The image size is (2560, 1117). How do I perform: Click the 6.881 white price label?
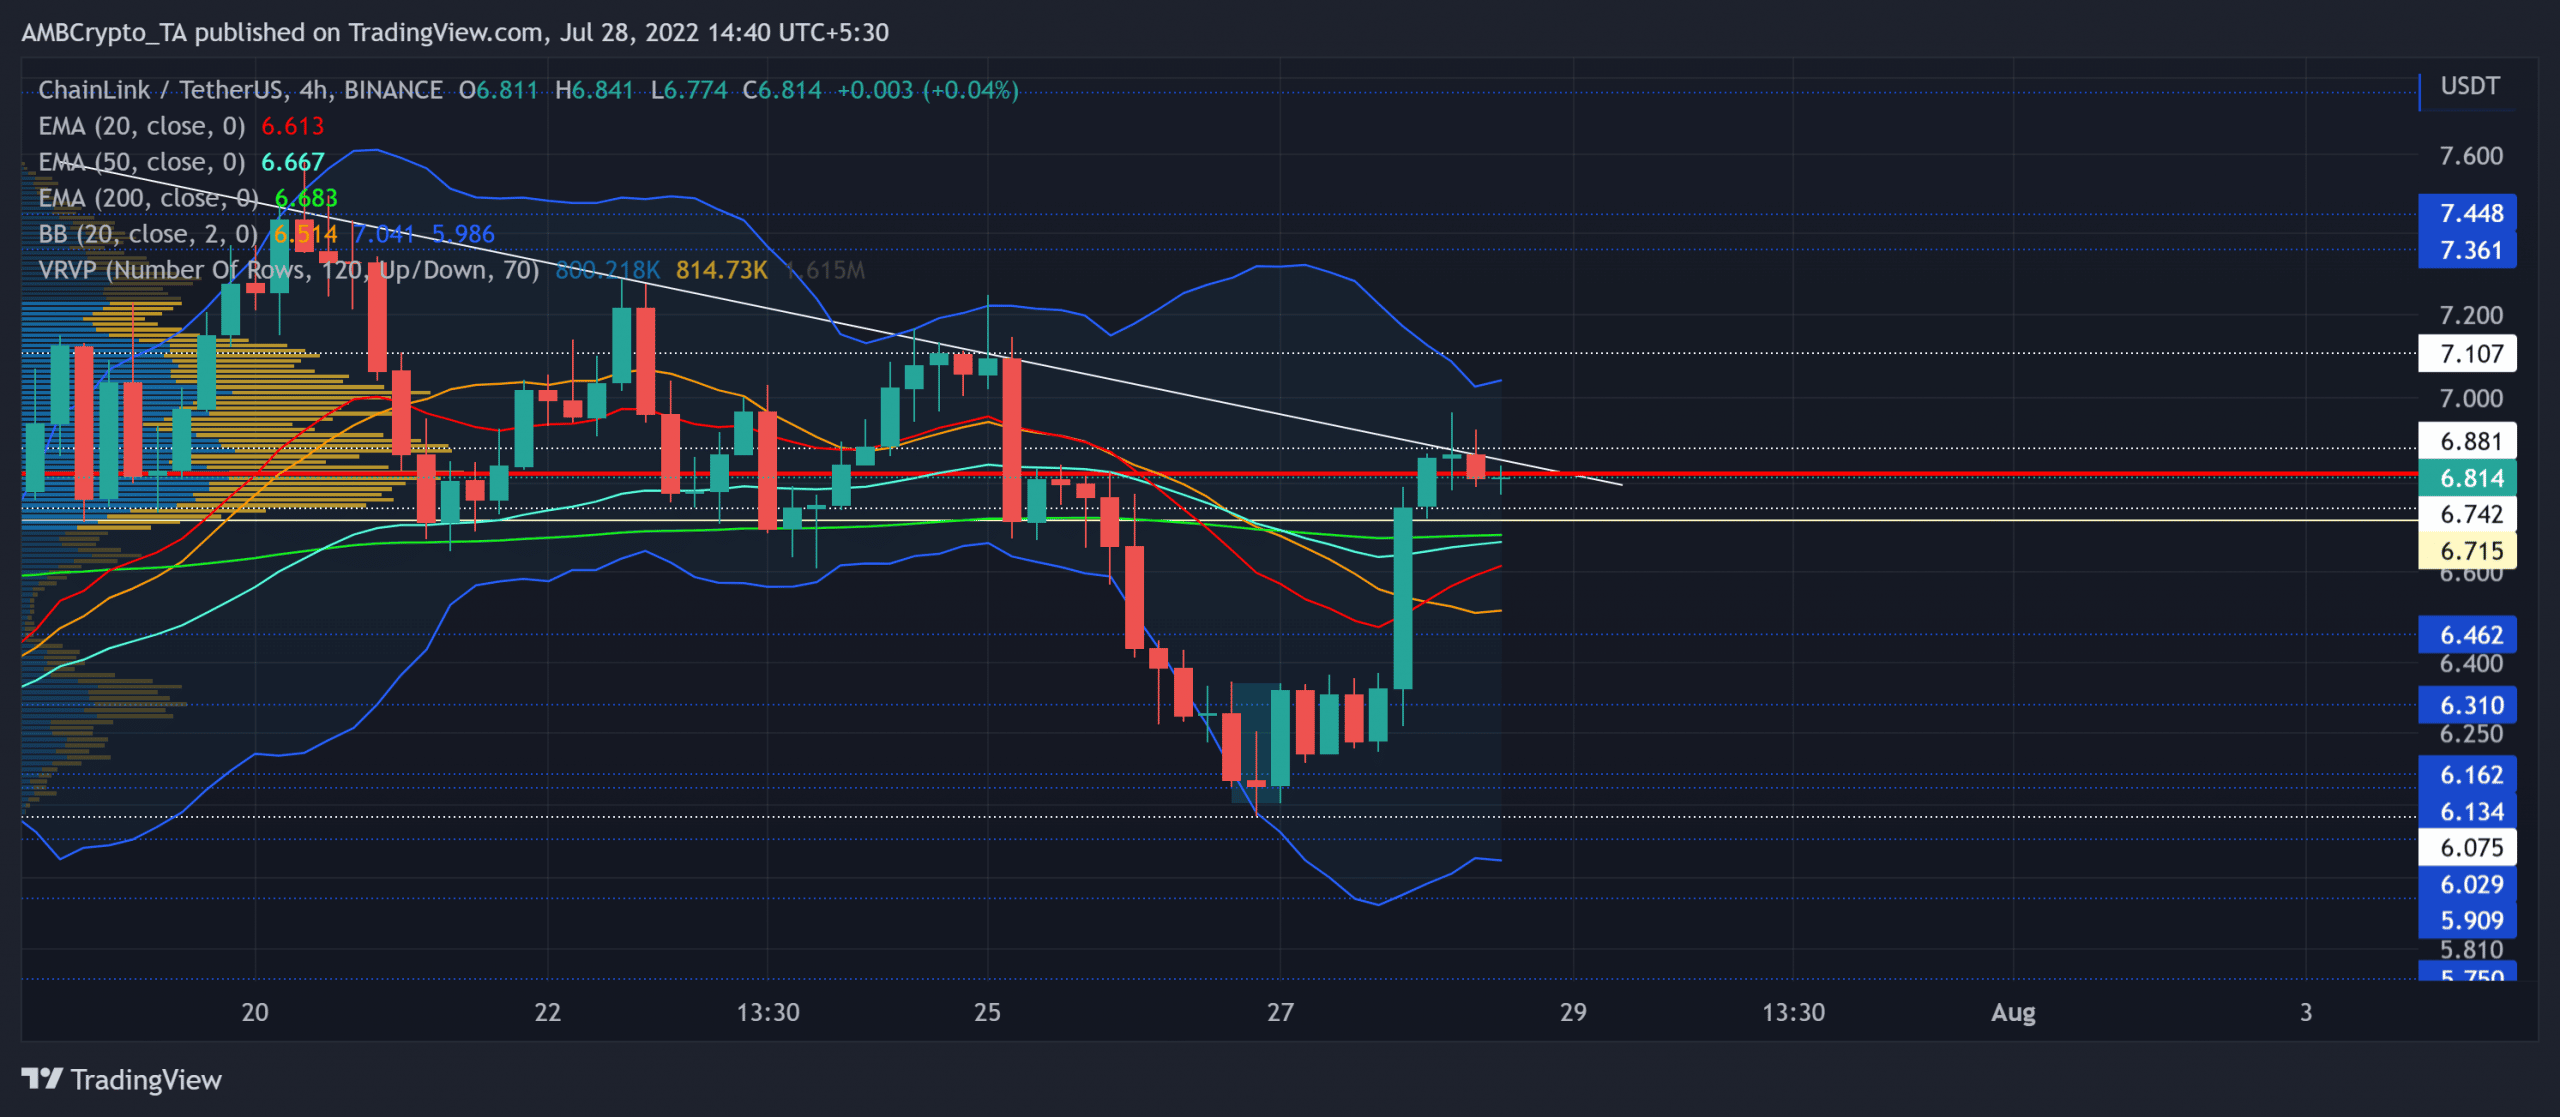point(2467,441)
